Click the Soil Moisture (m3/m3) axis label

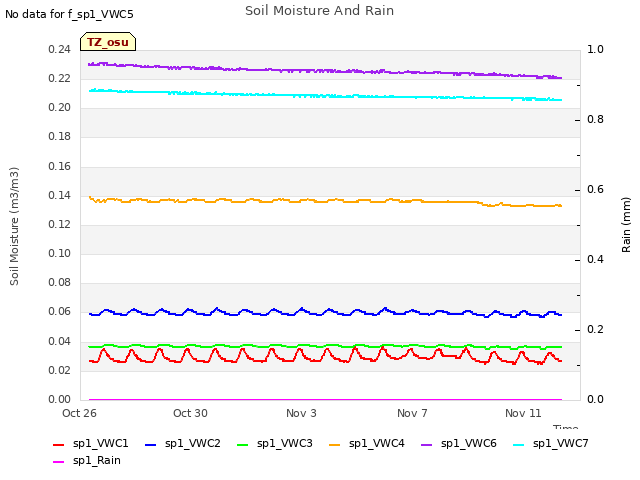(14, 226)
